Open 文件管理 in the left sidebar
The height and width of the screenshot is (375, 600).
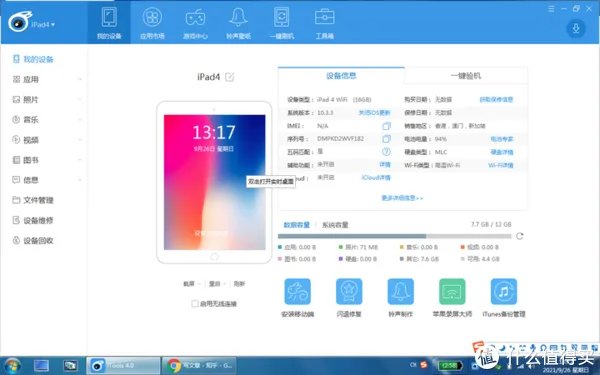(x=33, y=200)
